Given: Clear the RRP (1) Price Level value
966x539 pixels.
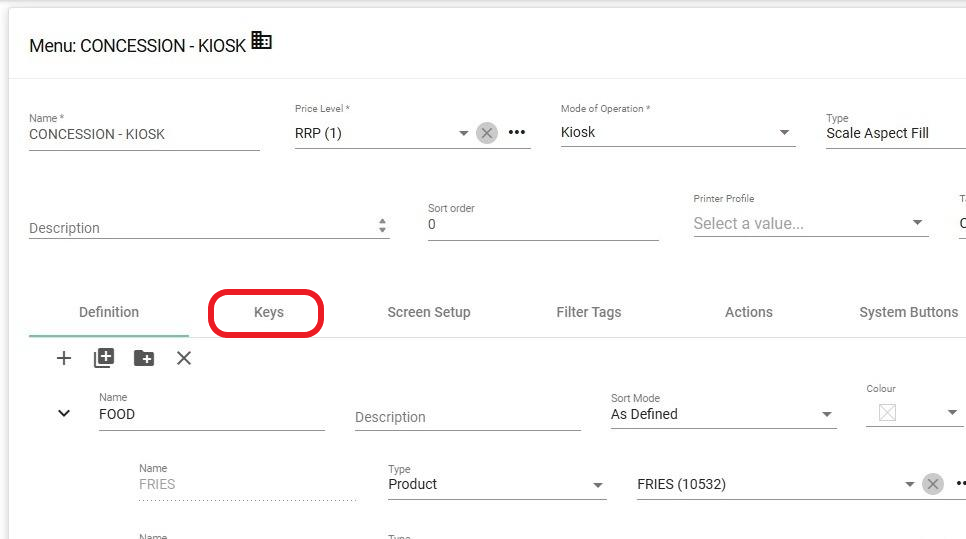Looking at the screenshot, I should point(487,133).
